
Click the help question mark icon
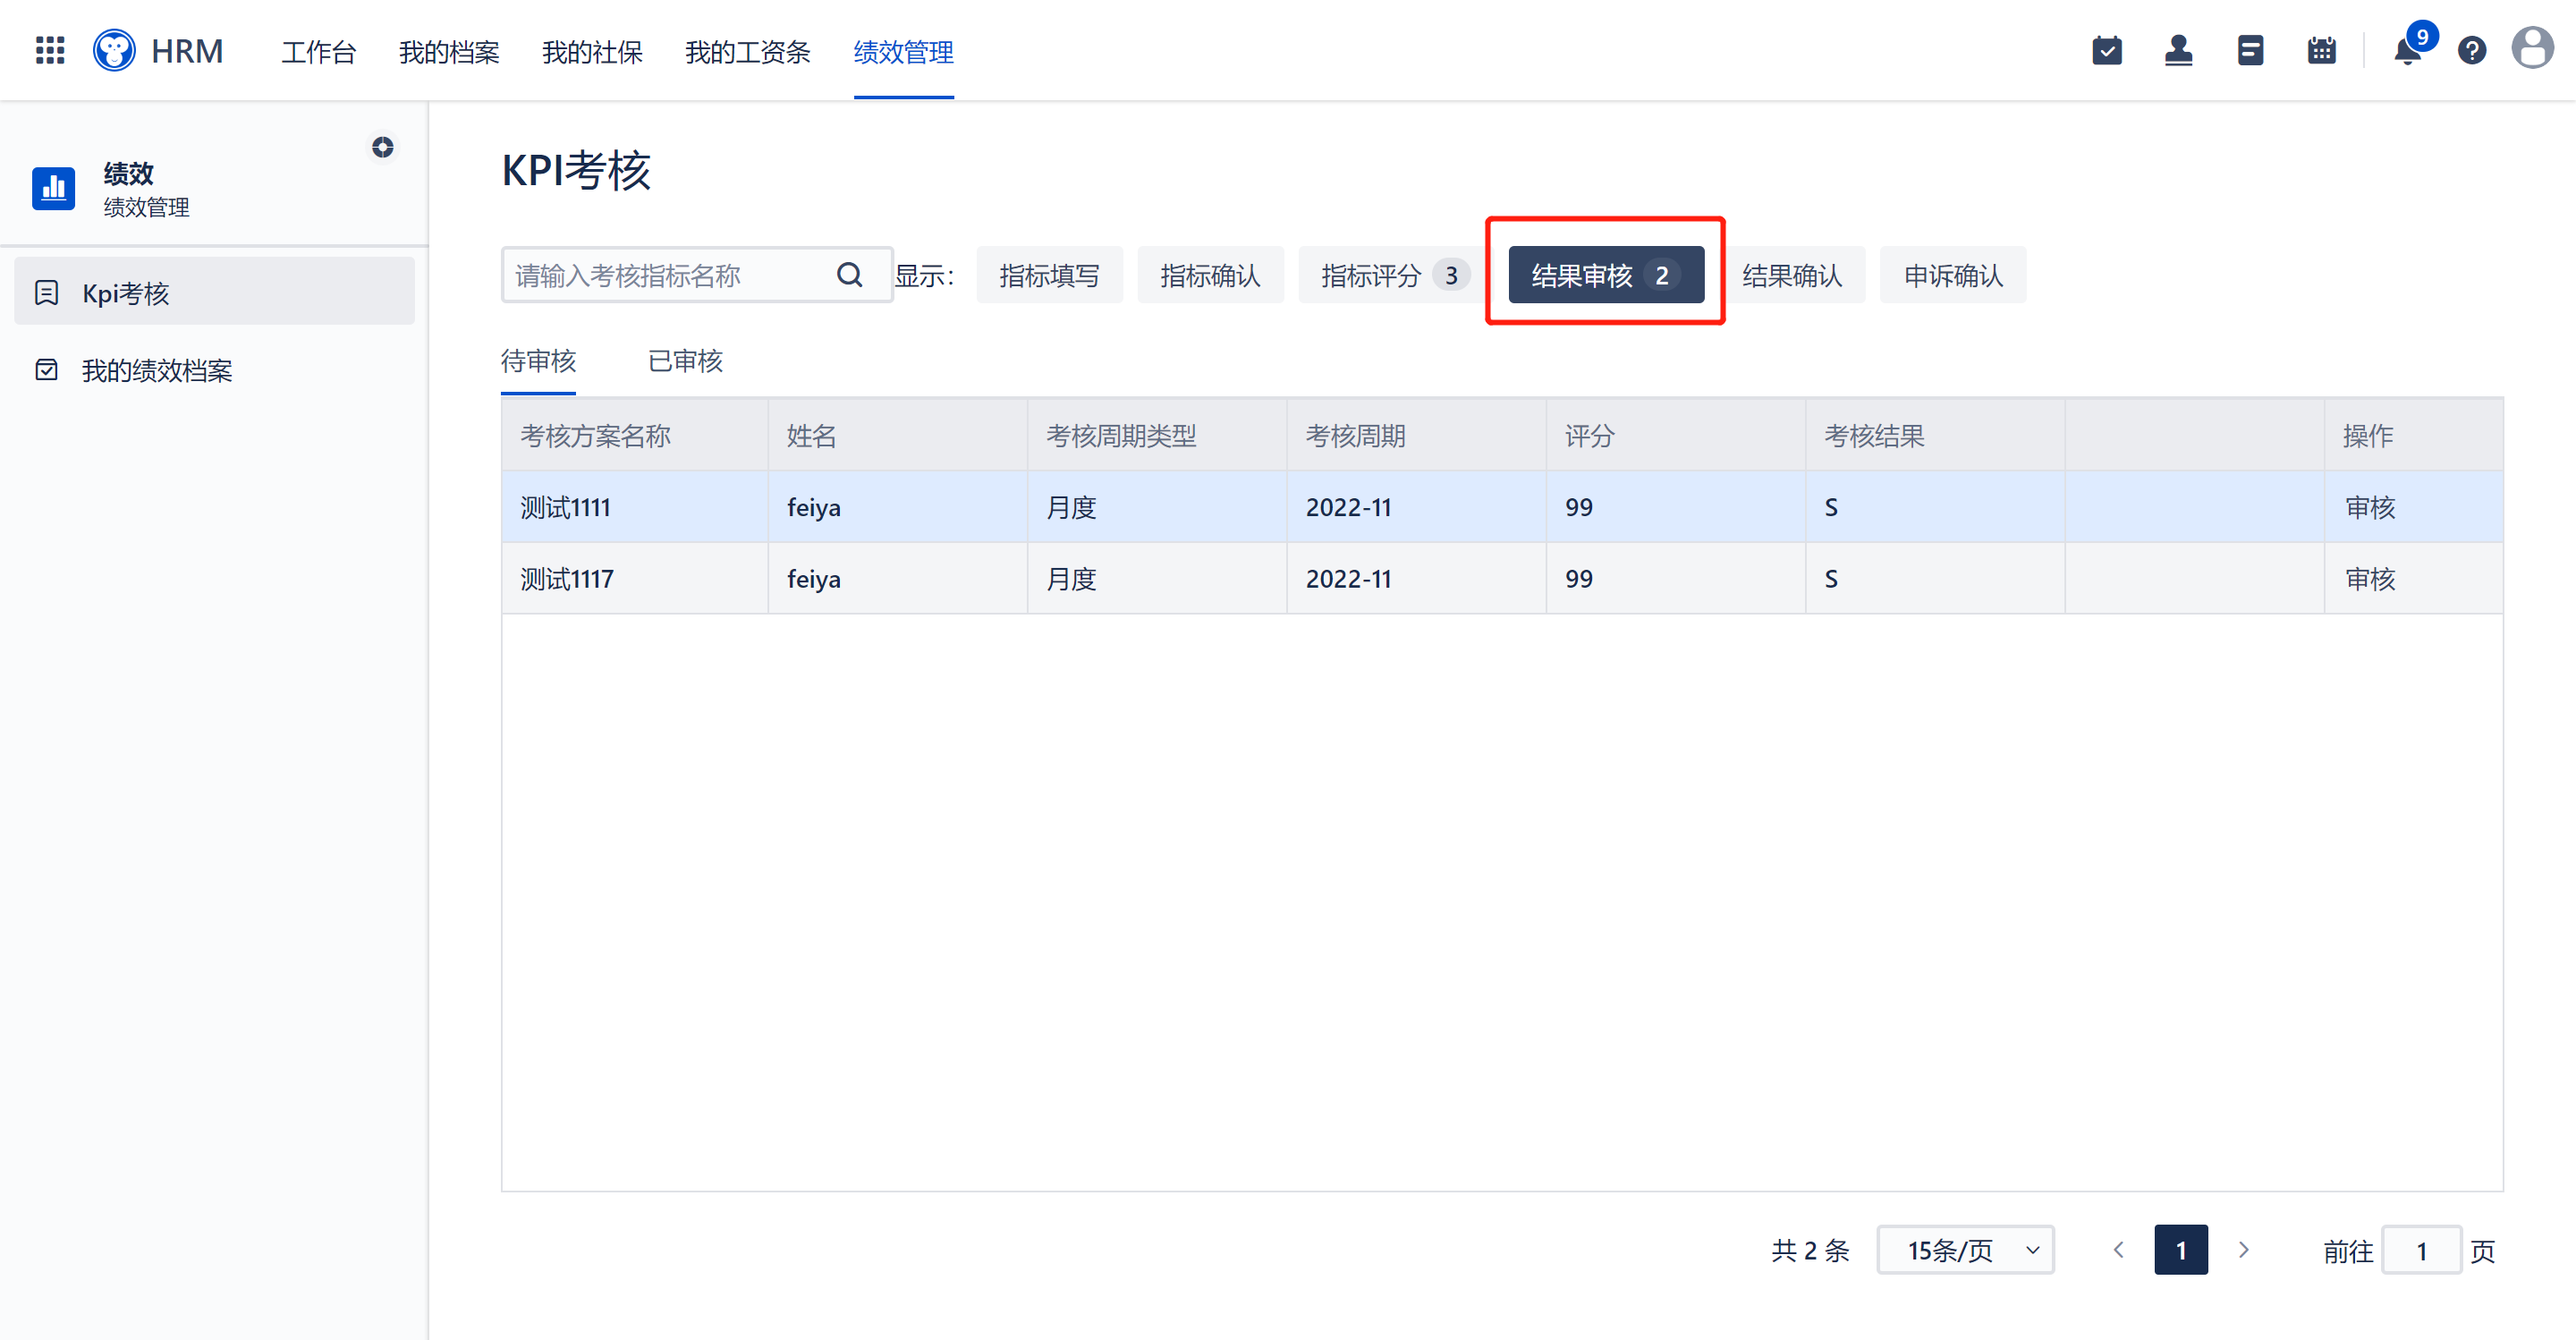tap(2472, 50)
